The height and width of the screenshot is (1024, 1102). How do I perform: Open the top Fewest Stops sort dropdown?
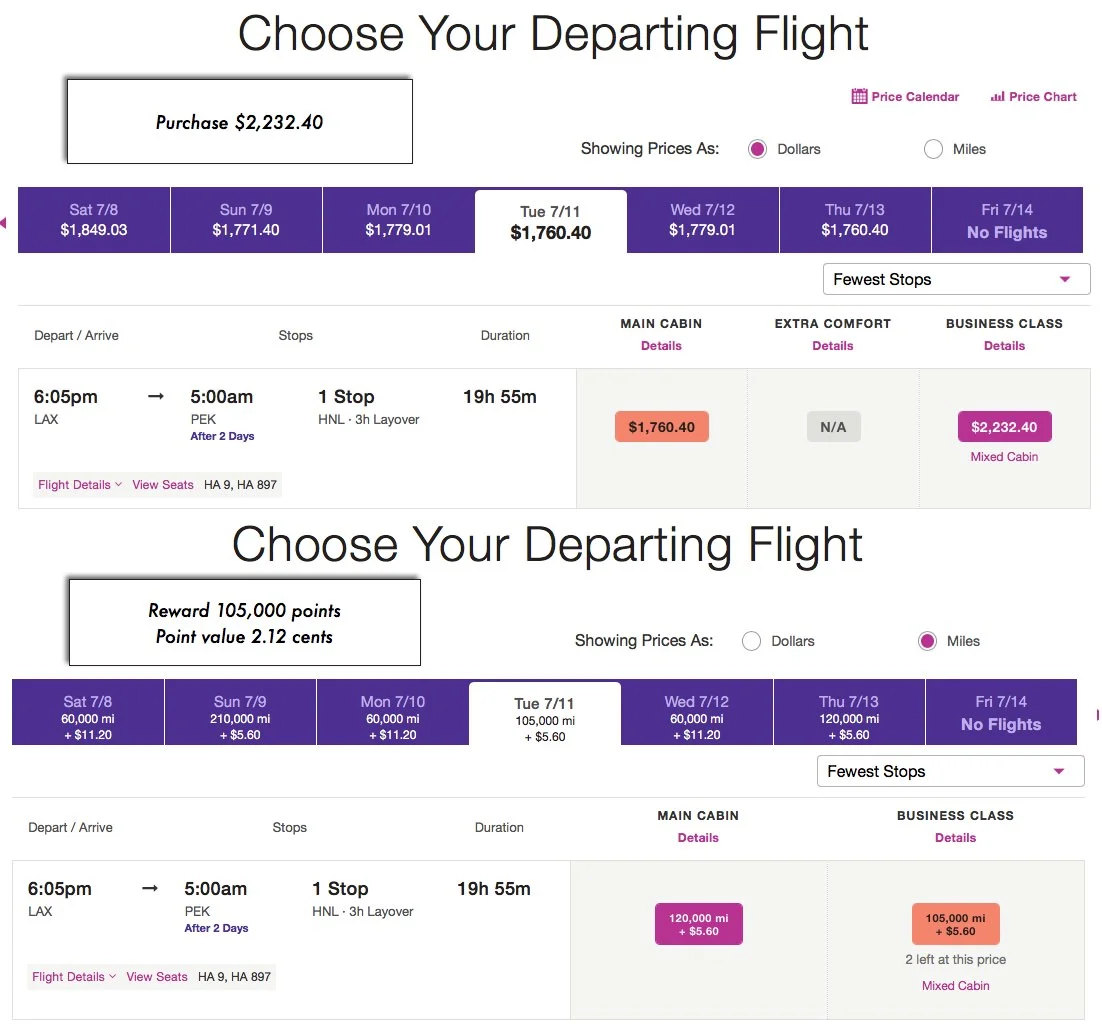(957, 279)
